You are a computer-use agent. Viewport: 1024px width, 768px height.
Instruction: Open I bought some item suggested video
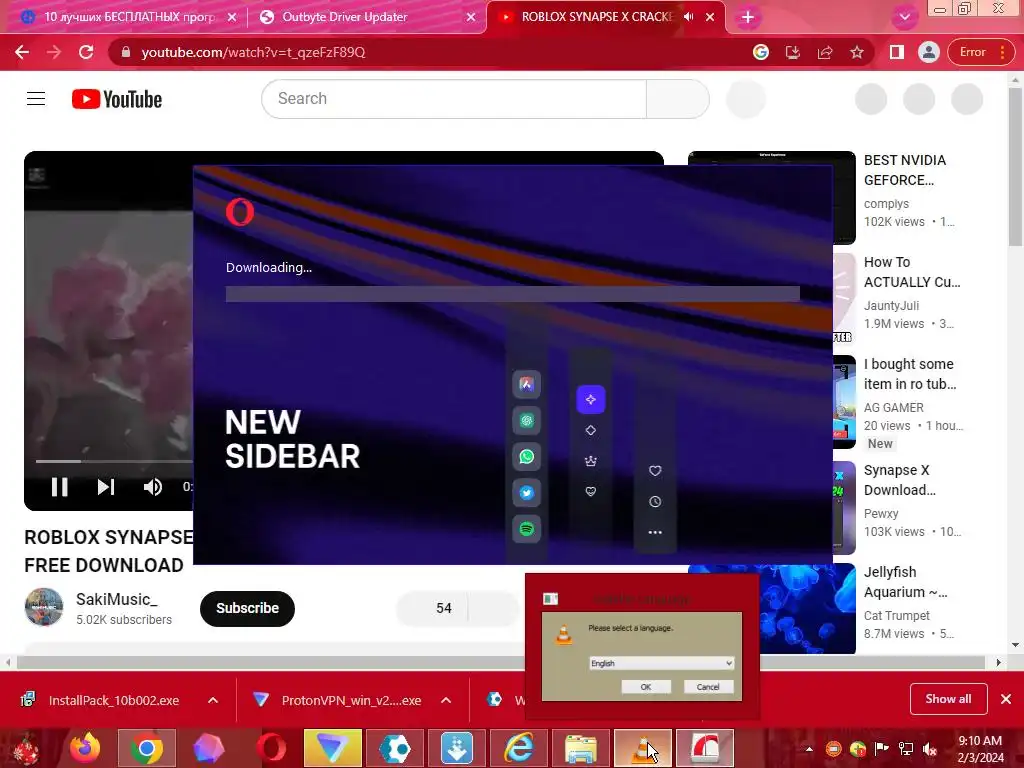coord(910,374)
